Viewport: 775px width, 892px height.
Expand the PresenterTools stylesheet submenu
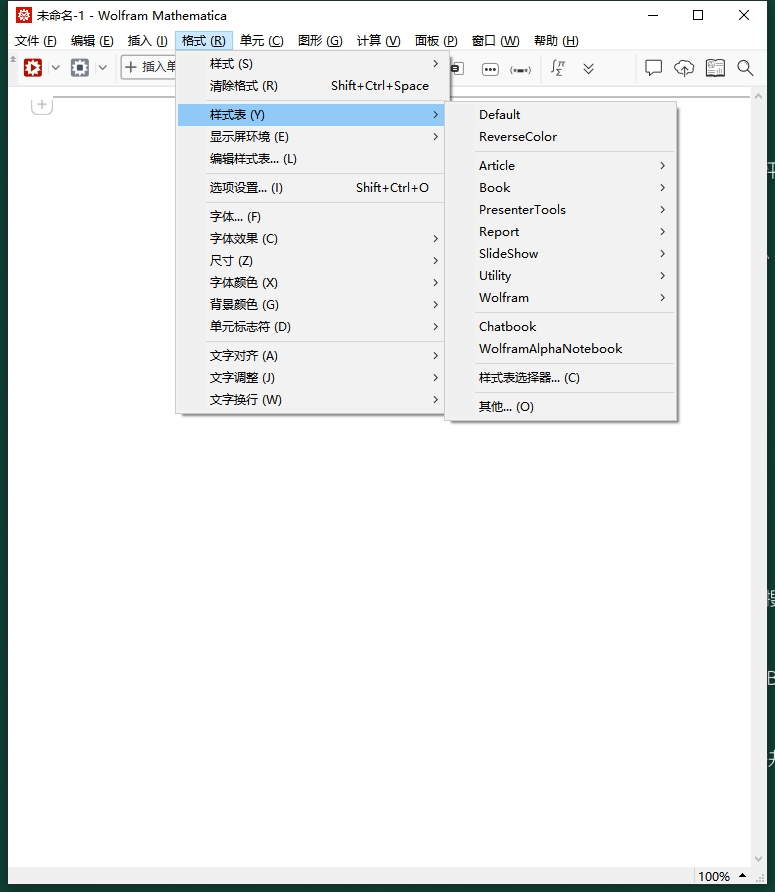click(x=561, y=210)
